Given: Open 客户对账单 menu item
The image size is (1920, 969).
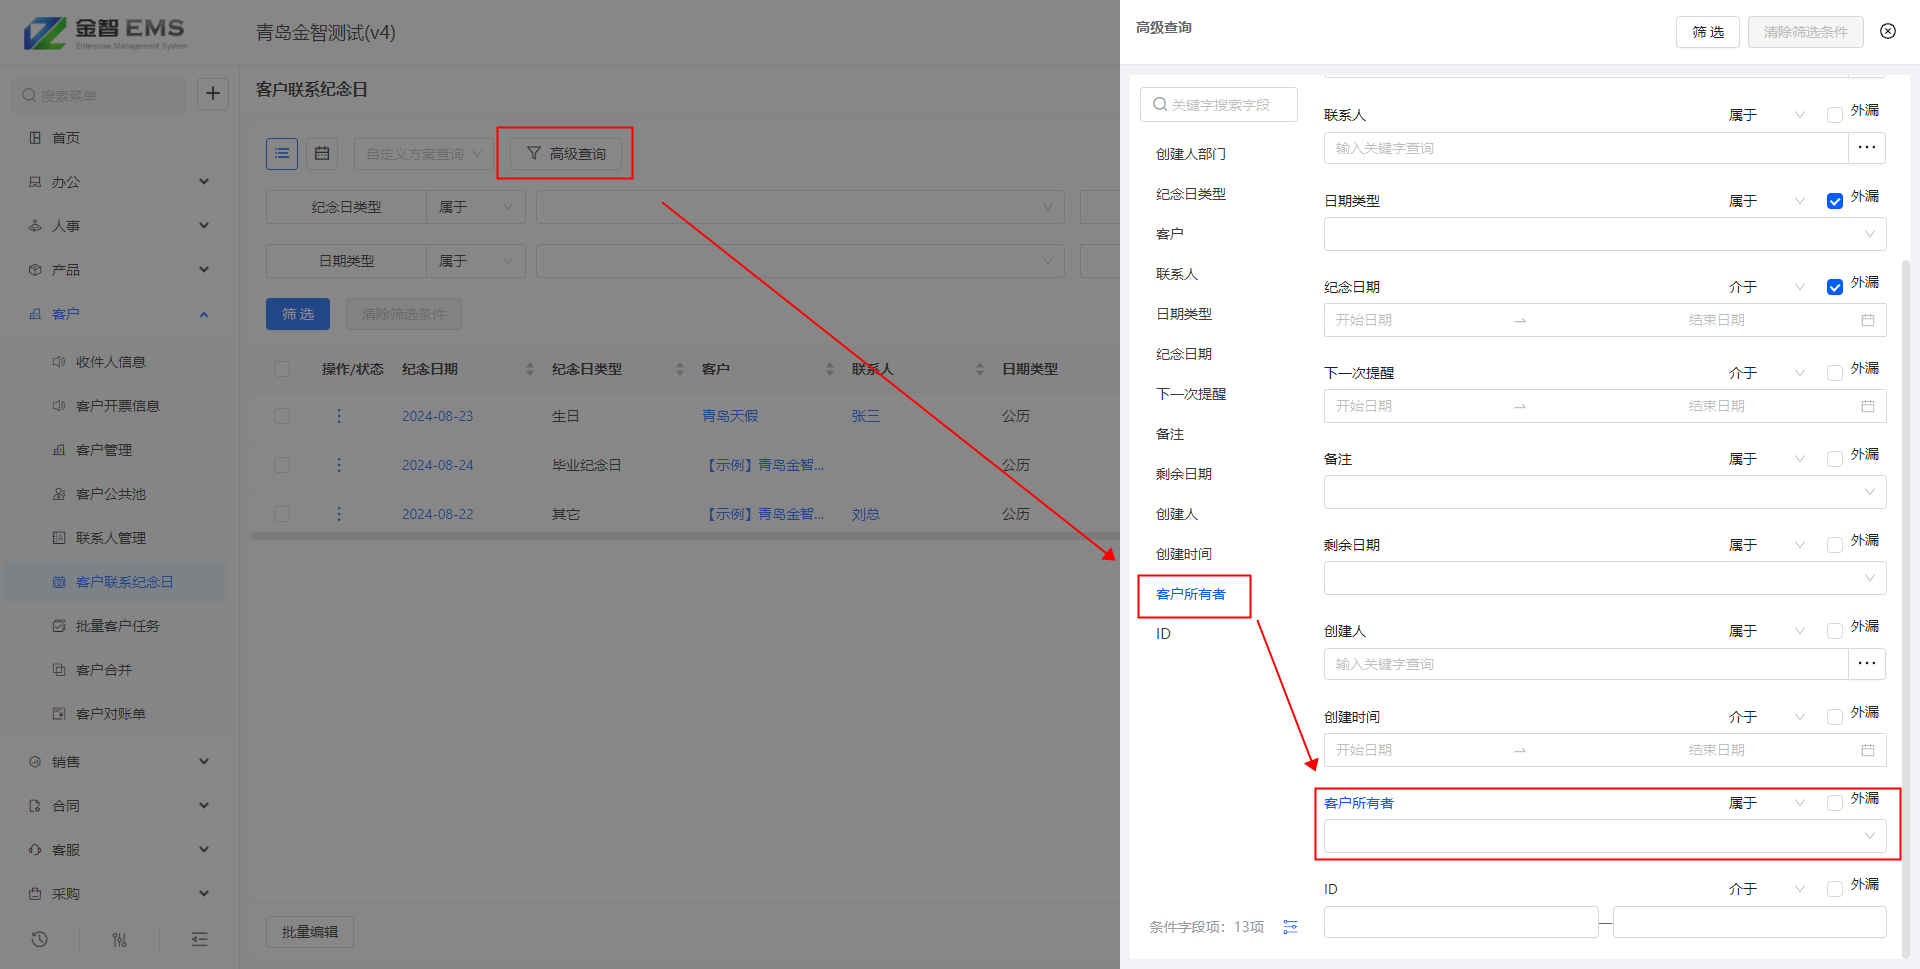Looking at the screenshot, I should pyautogui.click(x=111, y=714).
